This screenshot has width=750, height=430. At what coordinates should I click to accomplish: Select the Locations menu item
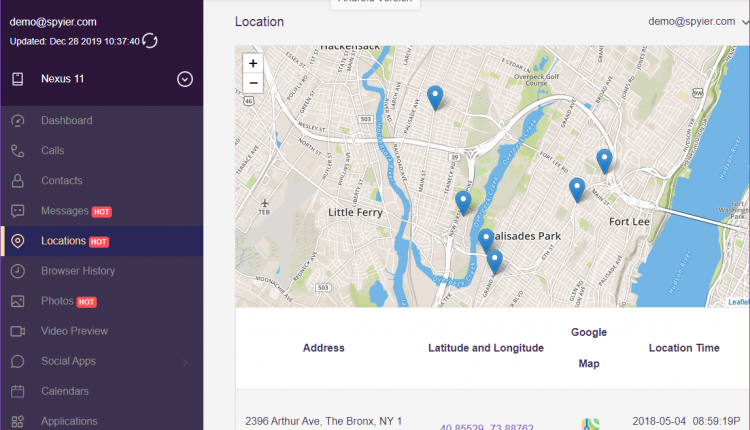(x=101, y=241)
